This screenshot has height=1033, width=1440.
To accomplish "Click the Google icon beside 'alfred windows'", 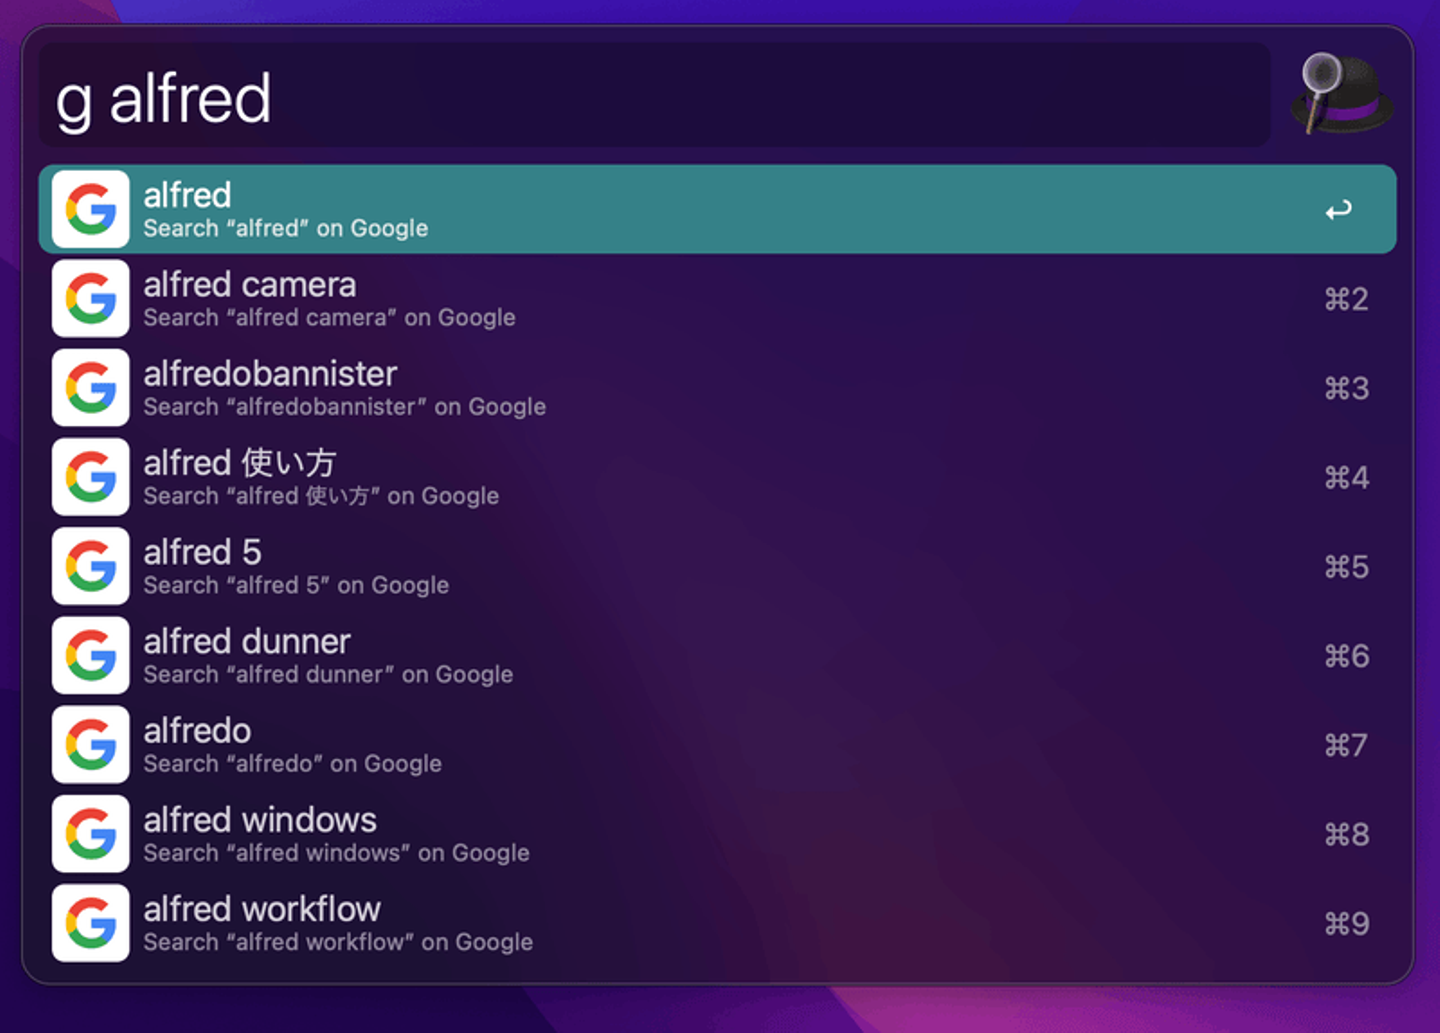I will coord(91,834).
